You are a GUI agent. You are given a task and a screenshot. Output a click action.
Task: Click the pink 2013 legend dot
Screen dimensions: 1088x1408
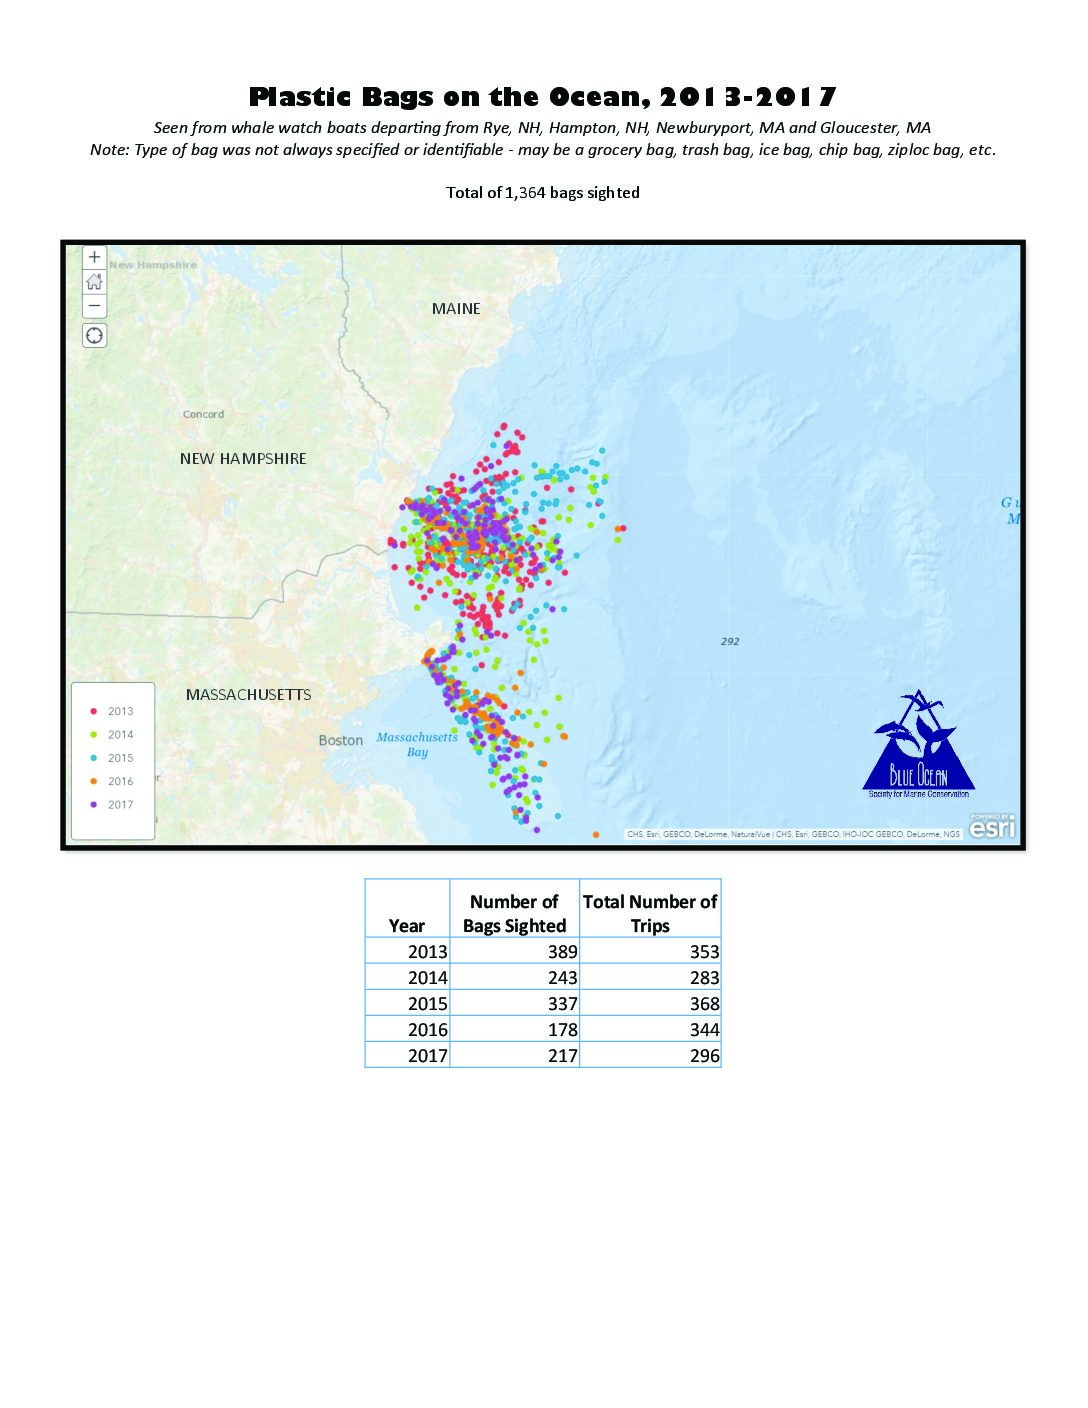(x=94, y=712)
